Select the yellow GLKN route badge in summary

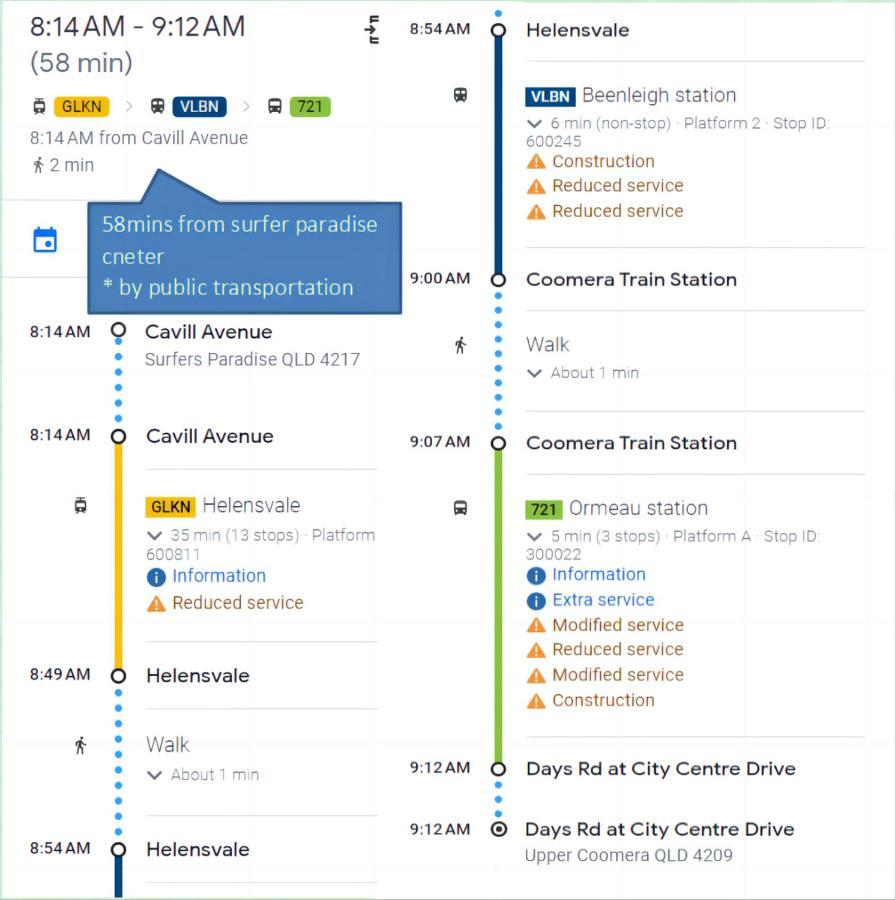point(82,107)
